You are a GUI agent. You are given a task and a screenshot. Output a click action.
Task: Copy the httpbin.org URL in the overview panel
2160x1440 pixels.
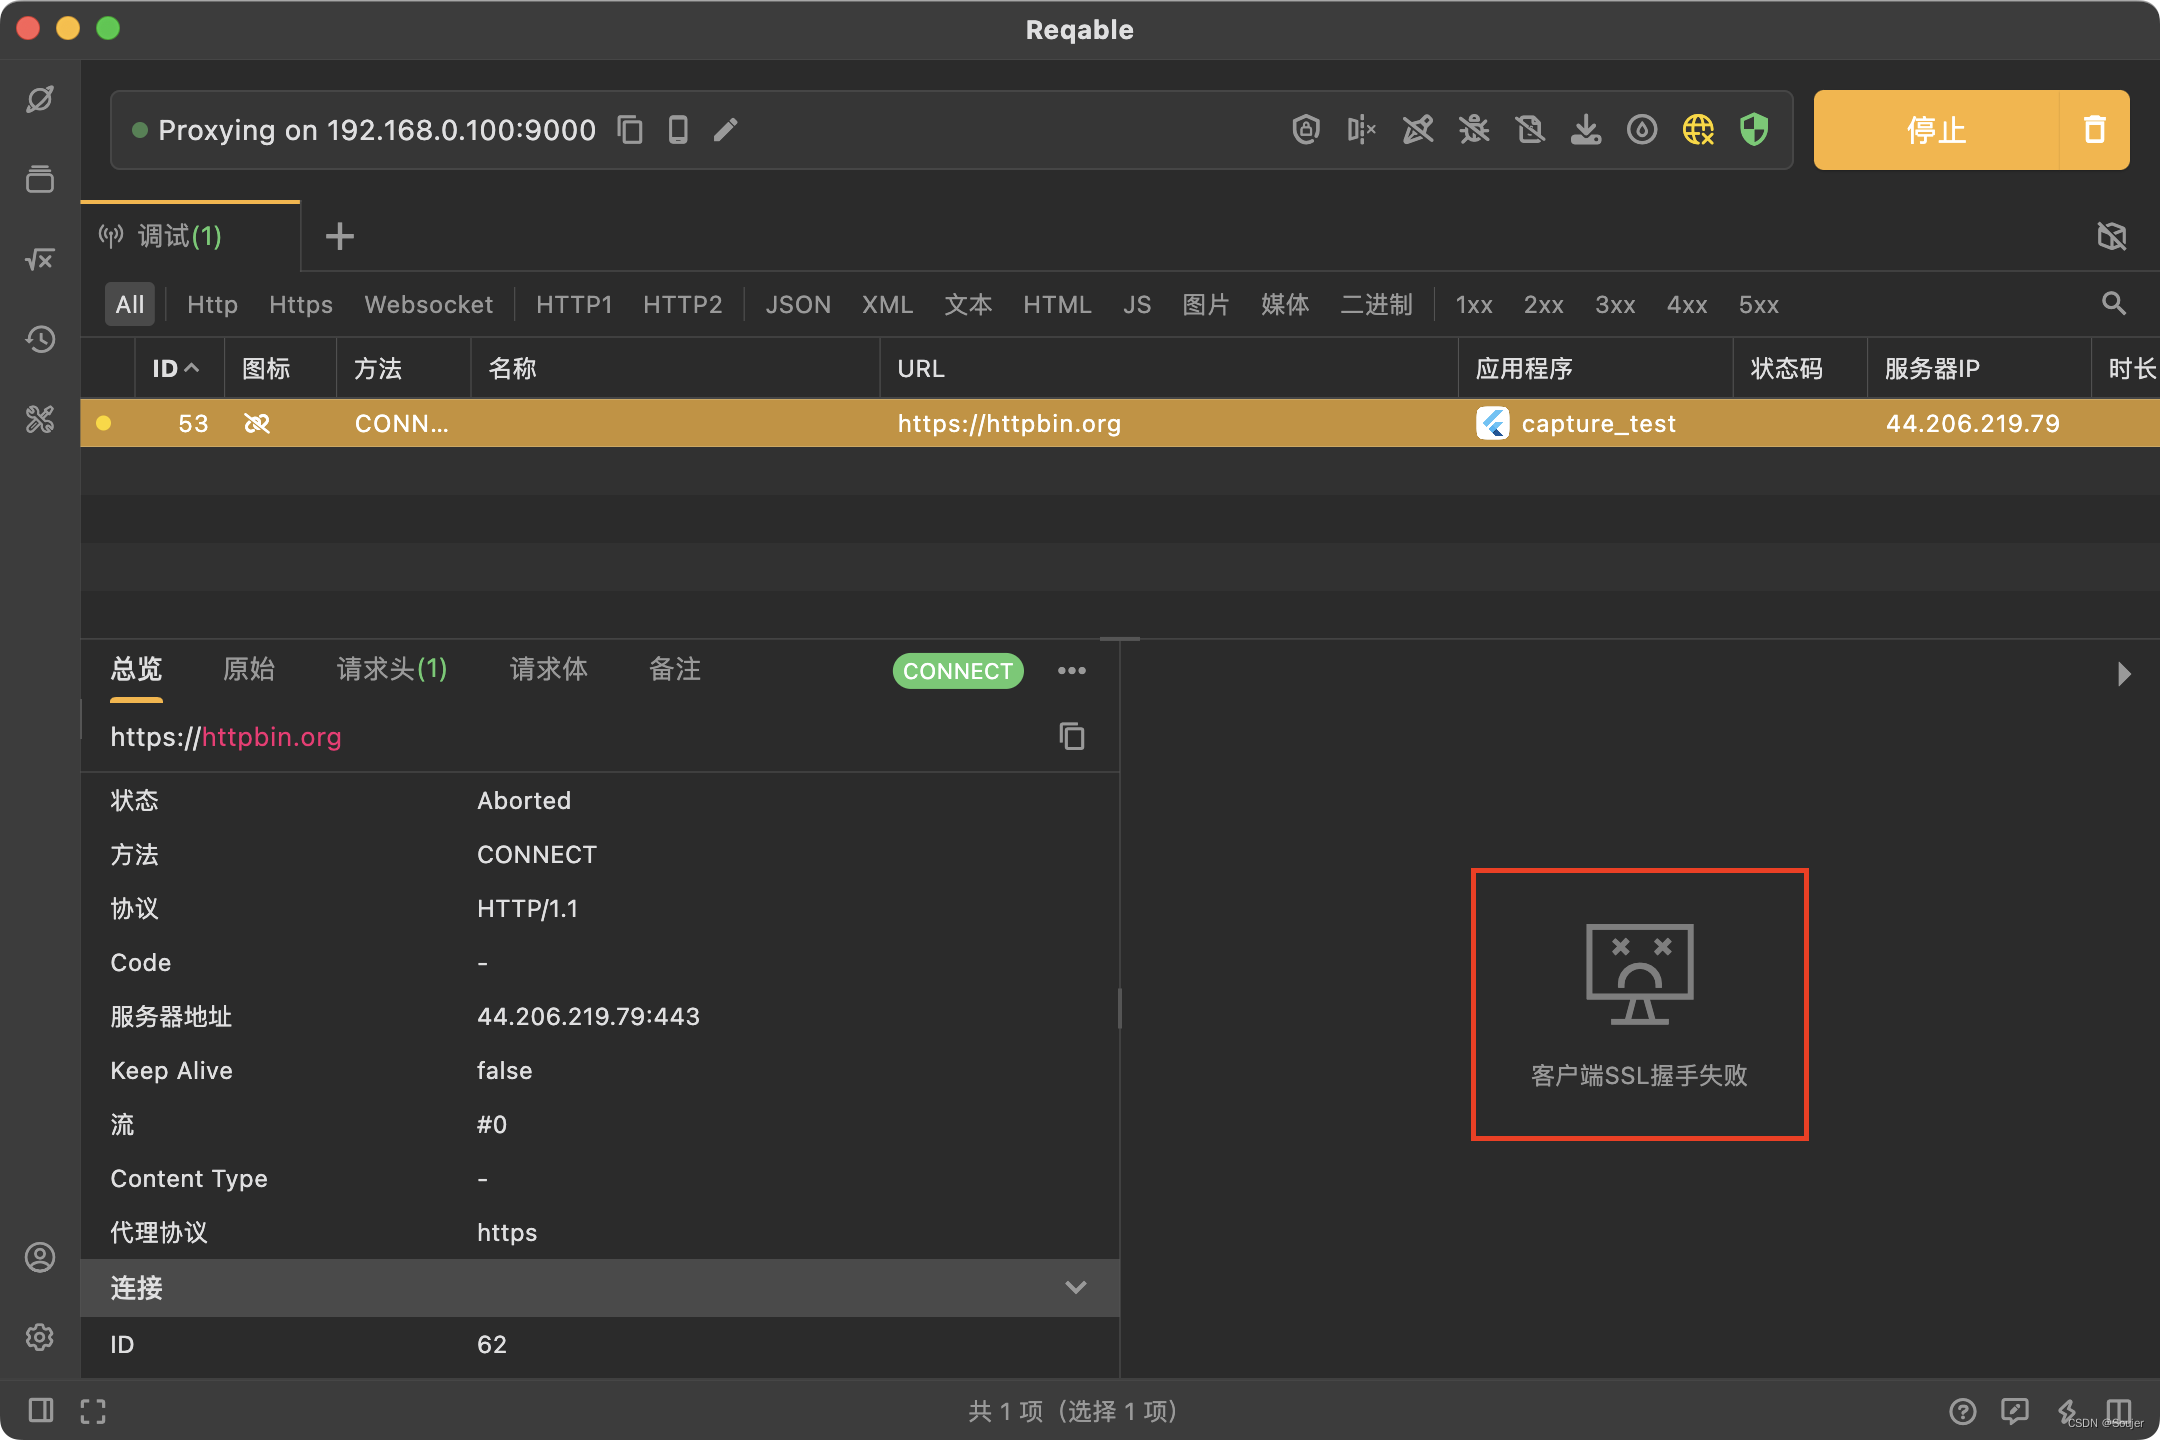click(1072, 737)
